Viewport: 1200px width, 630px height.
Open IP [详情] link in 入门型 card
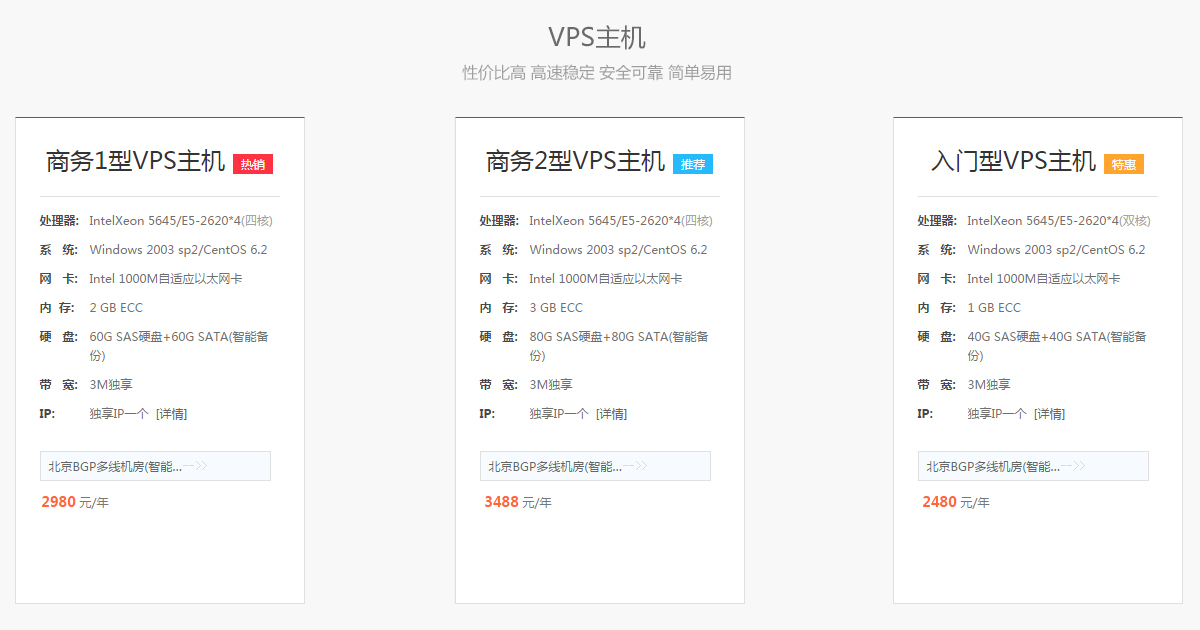tap(1049, 414)
